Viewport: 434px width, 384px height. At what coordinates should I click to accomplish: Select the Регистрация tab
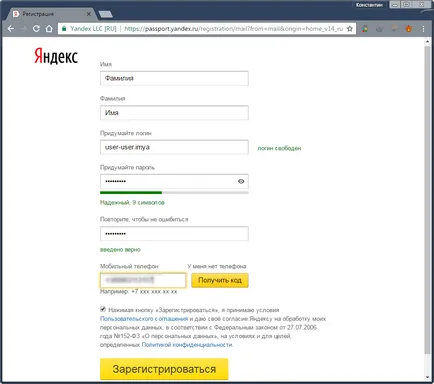point(52,14)
